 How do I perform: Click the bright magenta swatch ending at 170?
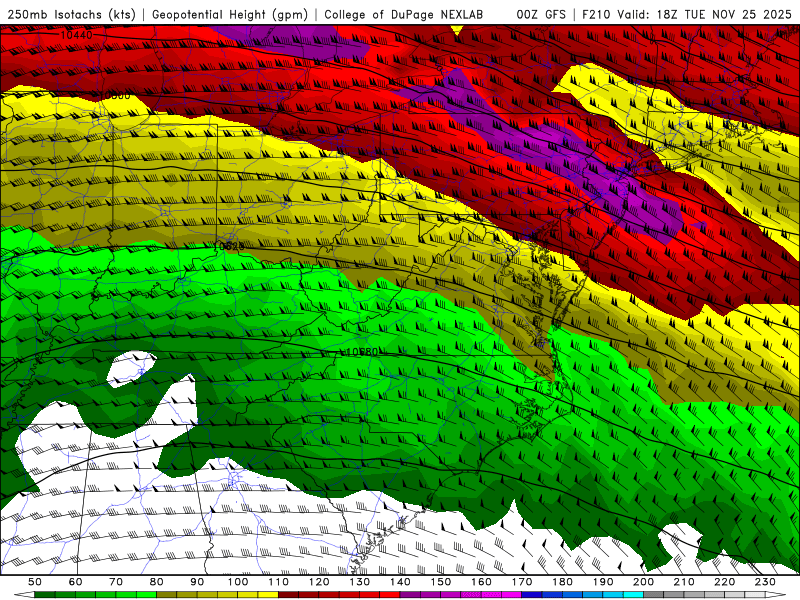coord(512,595)
